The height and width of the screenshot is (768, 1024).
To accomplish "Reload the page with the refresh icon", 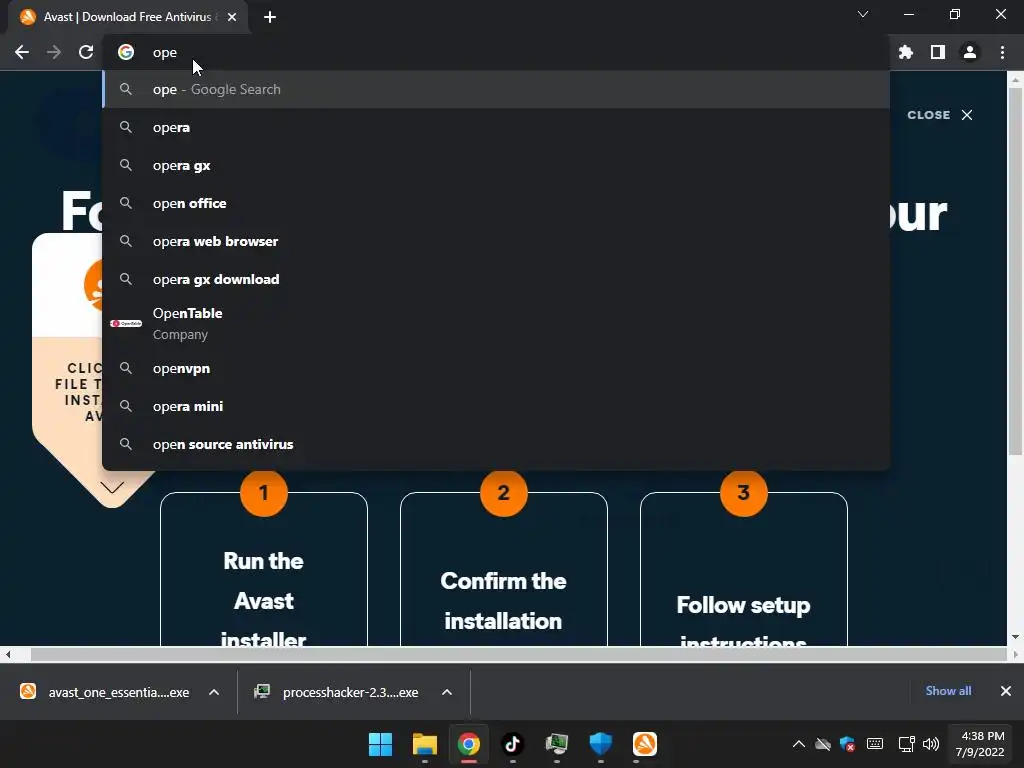I will coord(86,52).
